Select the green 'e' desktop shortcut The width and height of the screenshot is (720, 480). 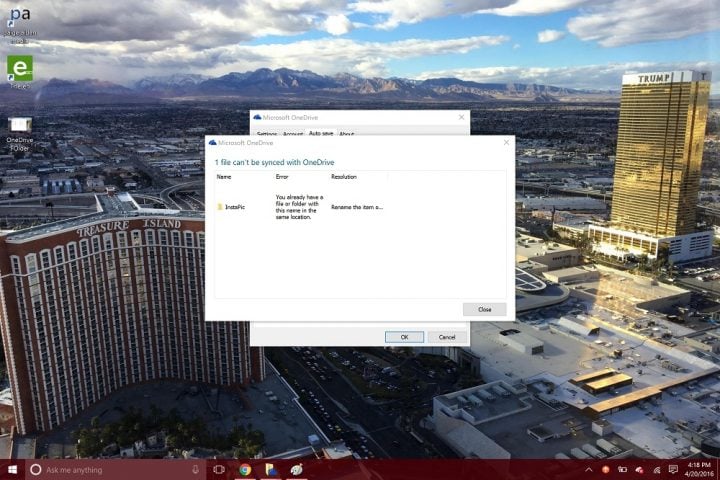tap(20, 72)
